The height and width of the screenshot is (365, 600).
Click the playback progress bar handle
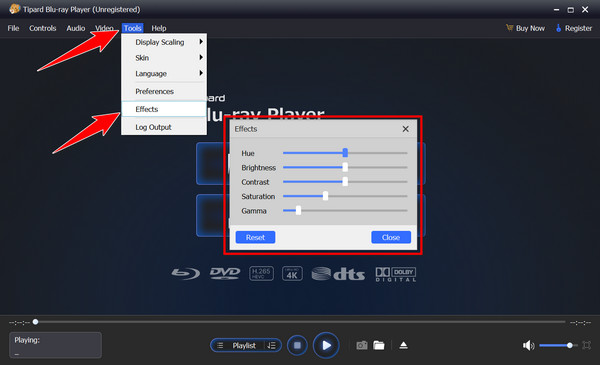pyautogui.click(x=35, y=322)
